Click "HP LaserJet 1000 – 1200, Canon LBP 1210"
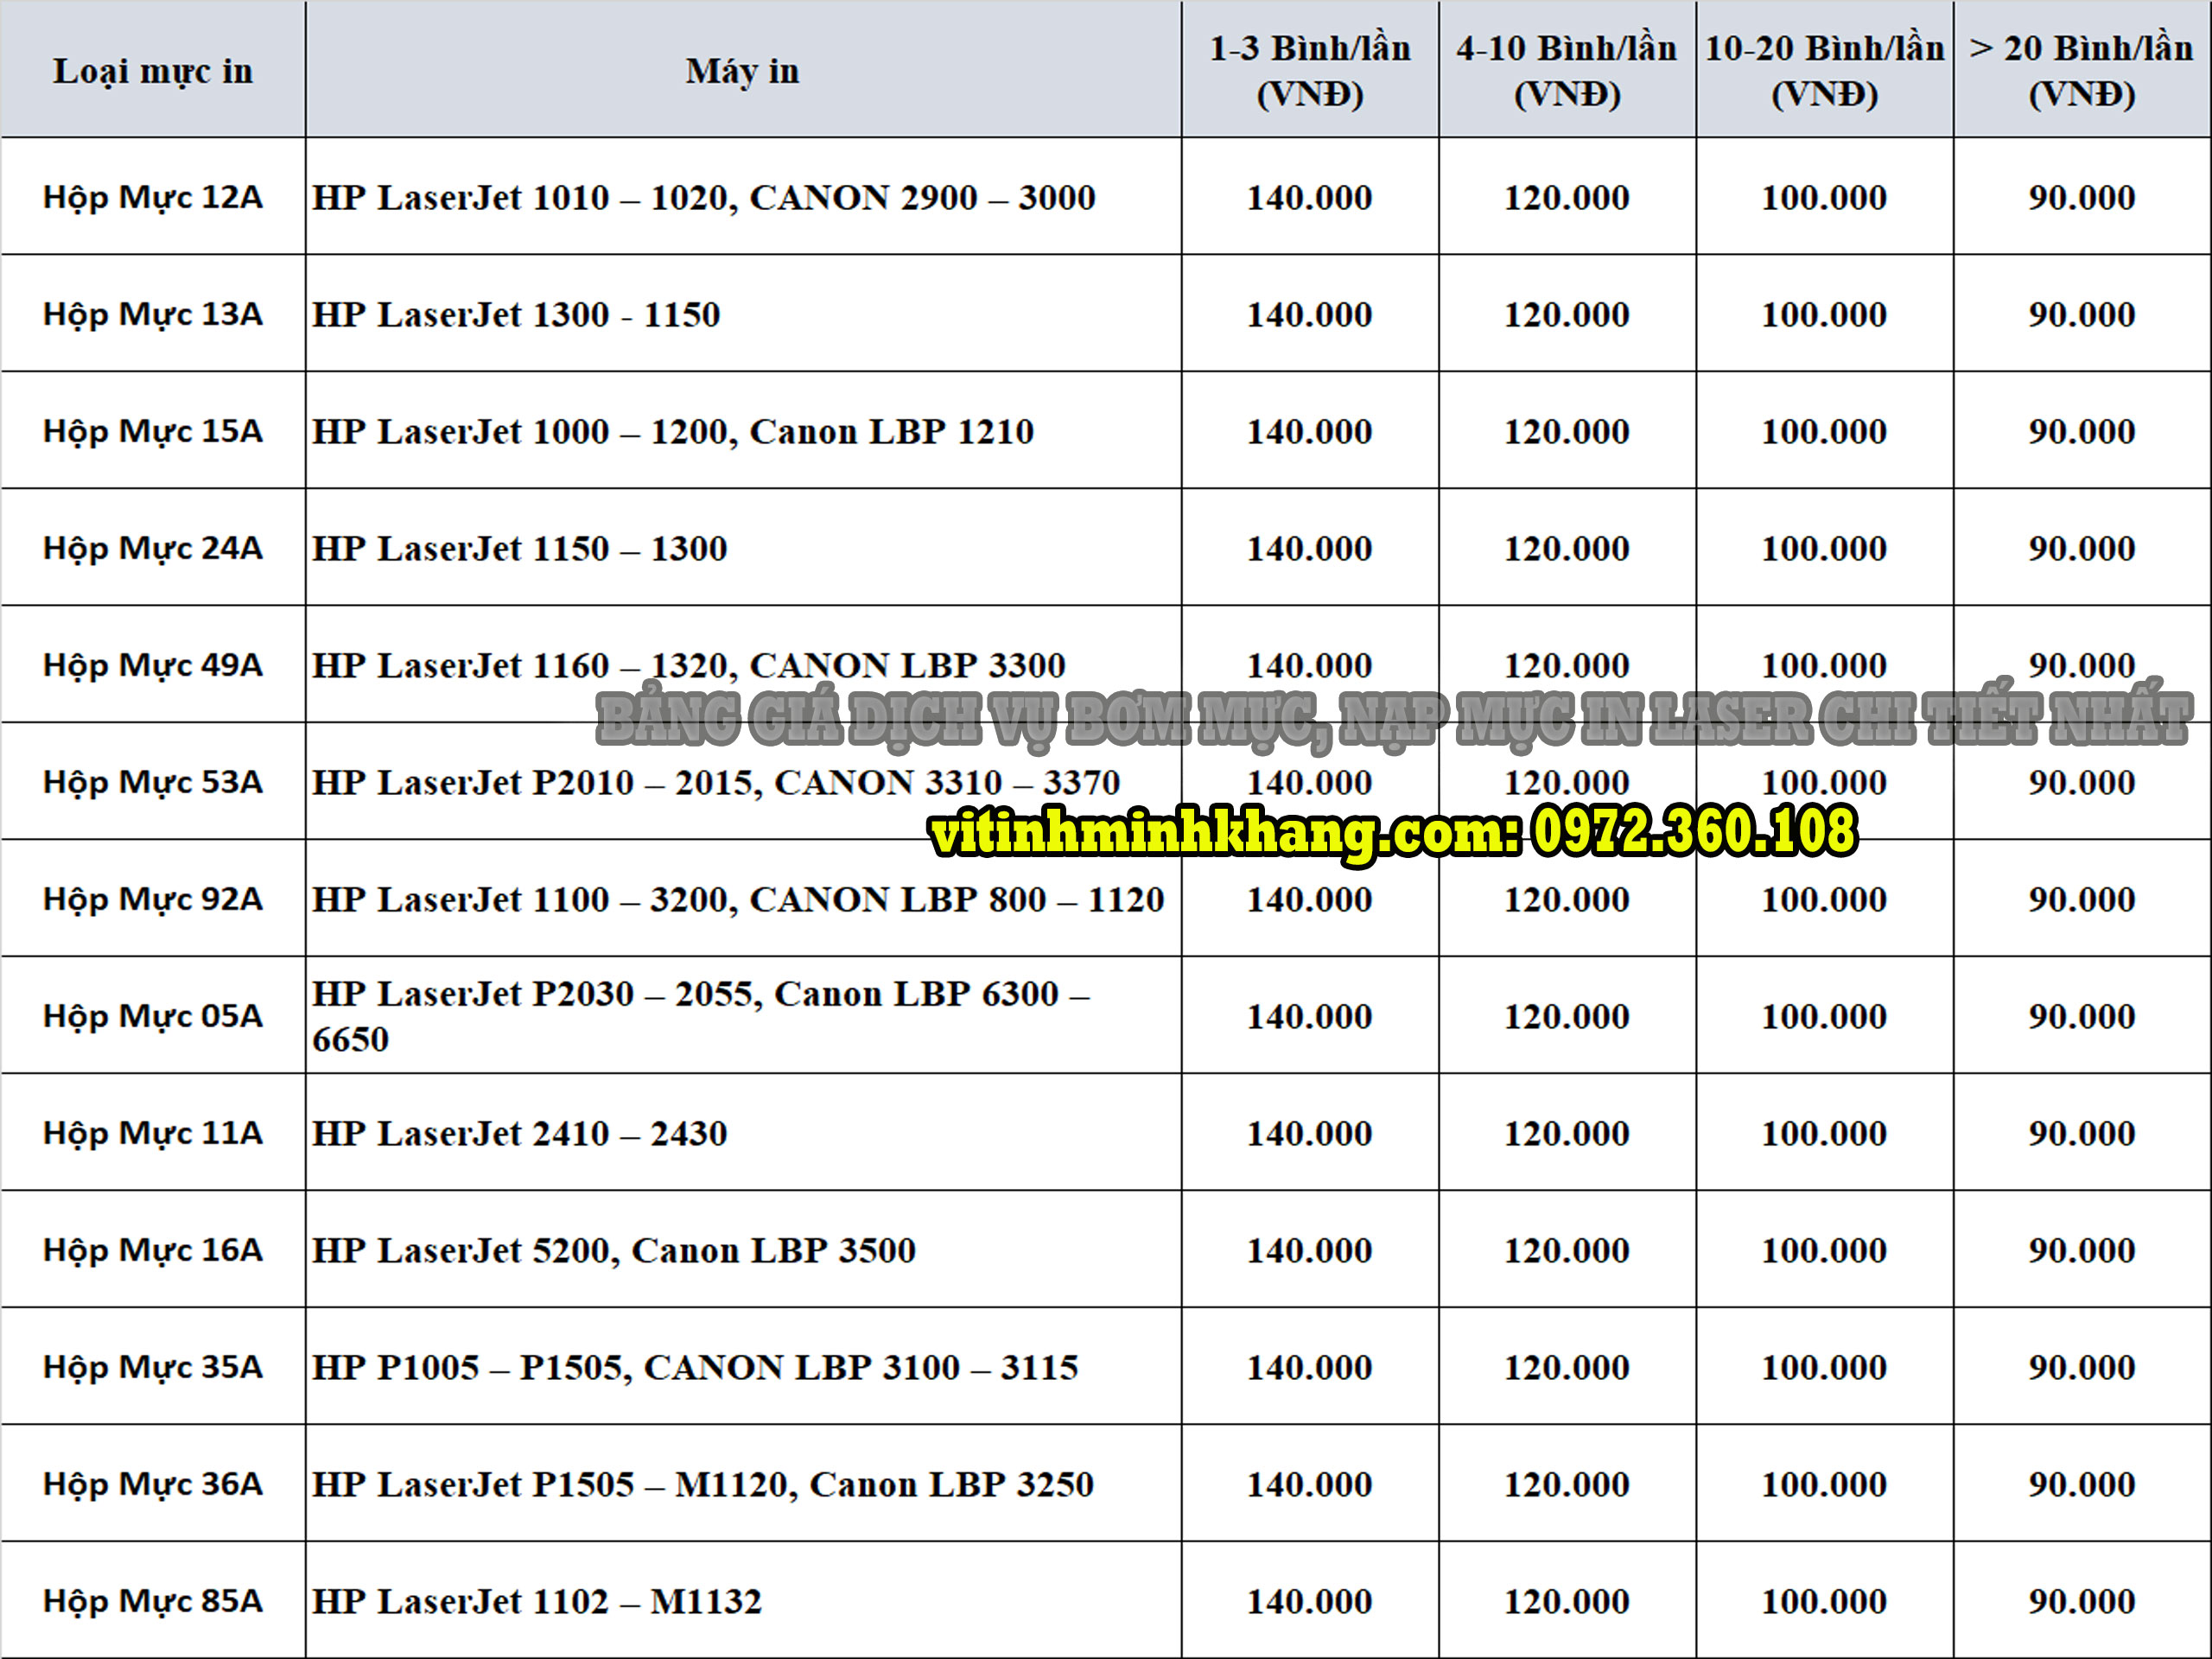Image resolution: width=2212 pixels, height=1659 pixels. [x=673, y=431]
